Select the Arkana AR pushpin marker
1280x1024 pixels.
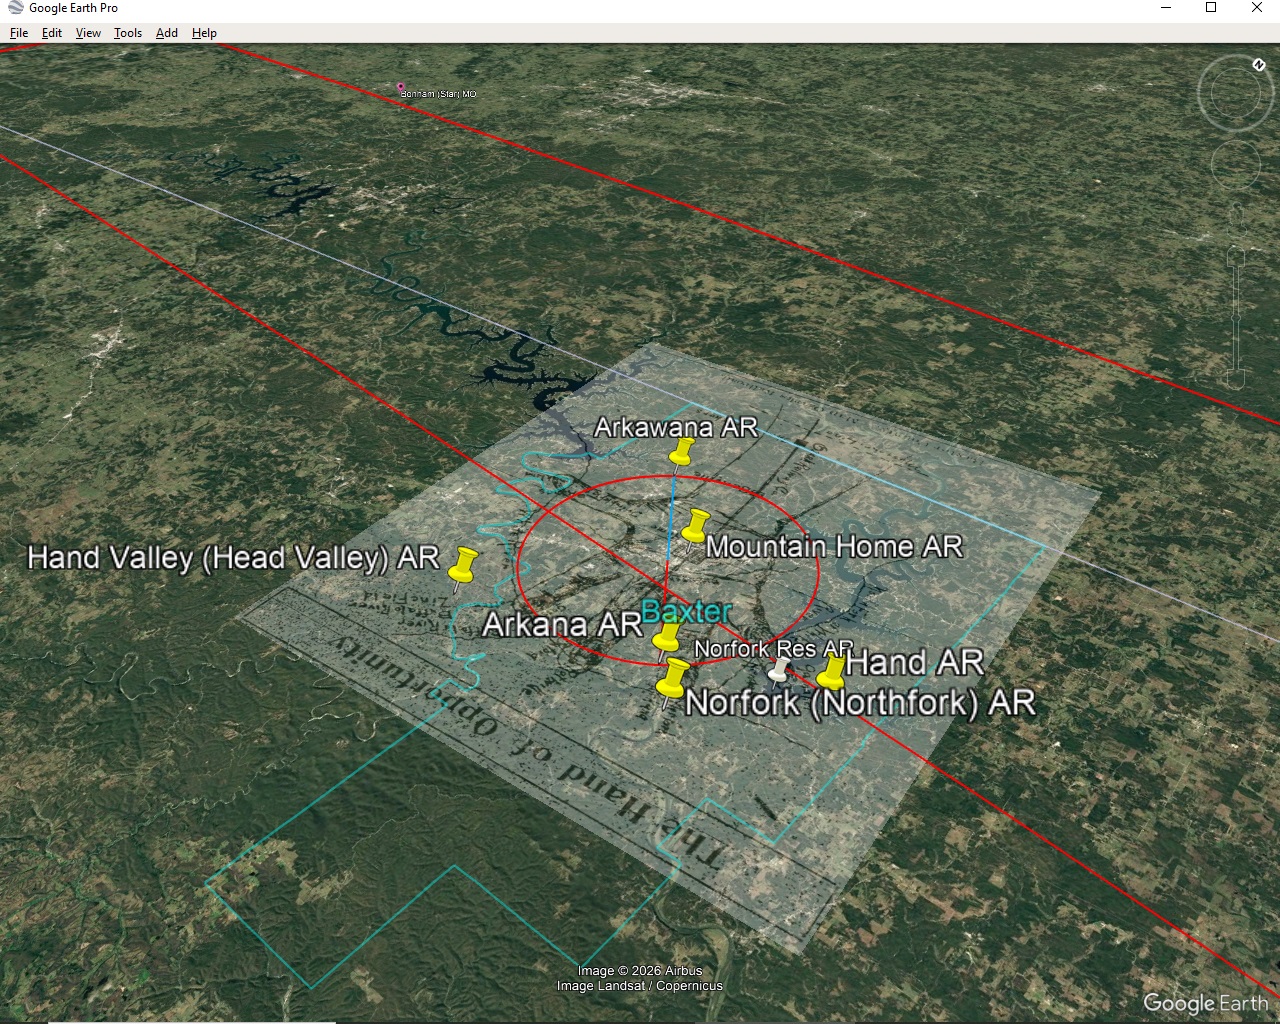coord(666,636)
